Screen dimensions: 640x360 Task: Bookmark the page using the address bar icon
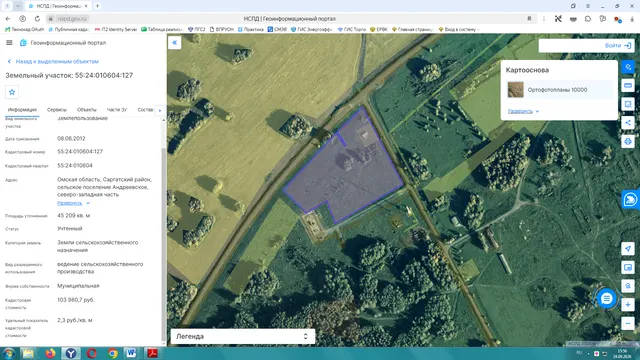(529, 19)
